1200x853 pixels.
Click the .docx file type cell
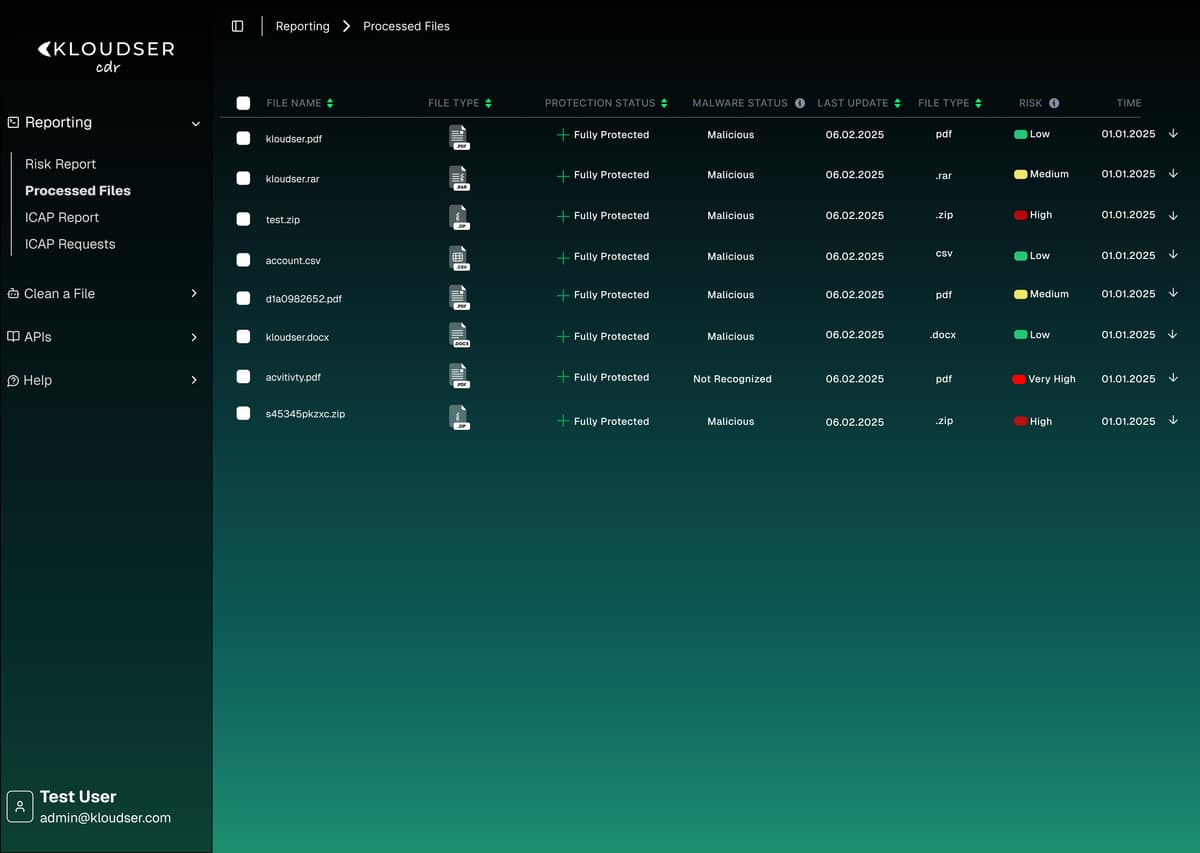coord(943,335)
